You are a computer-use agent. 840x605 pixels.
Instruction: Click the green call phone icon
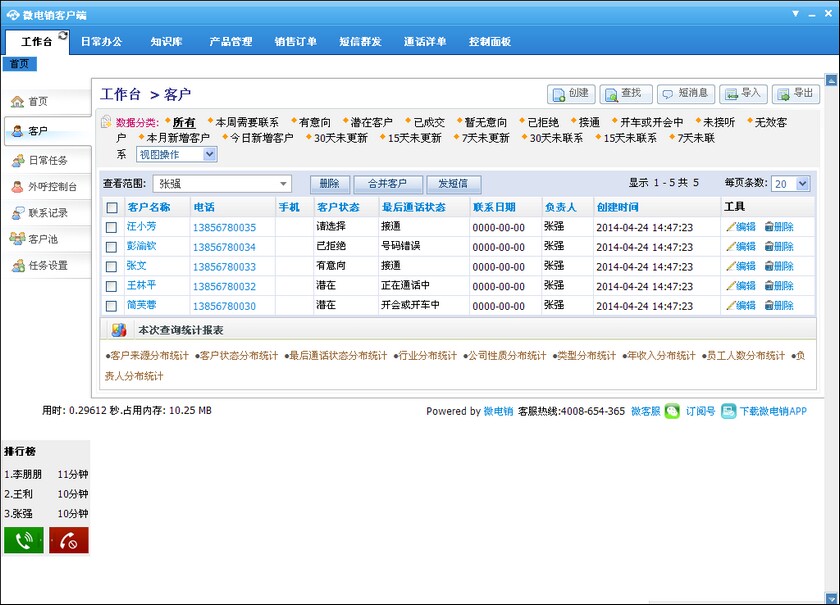click(24, 540)
